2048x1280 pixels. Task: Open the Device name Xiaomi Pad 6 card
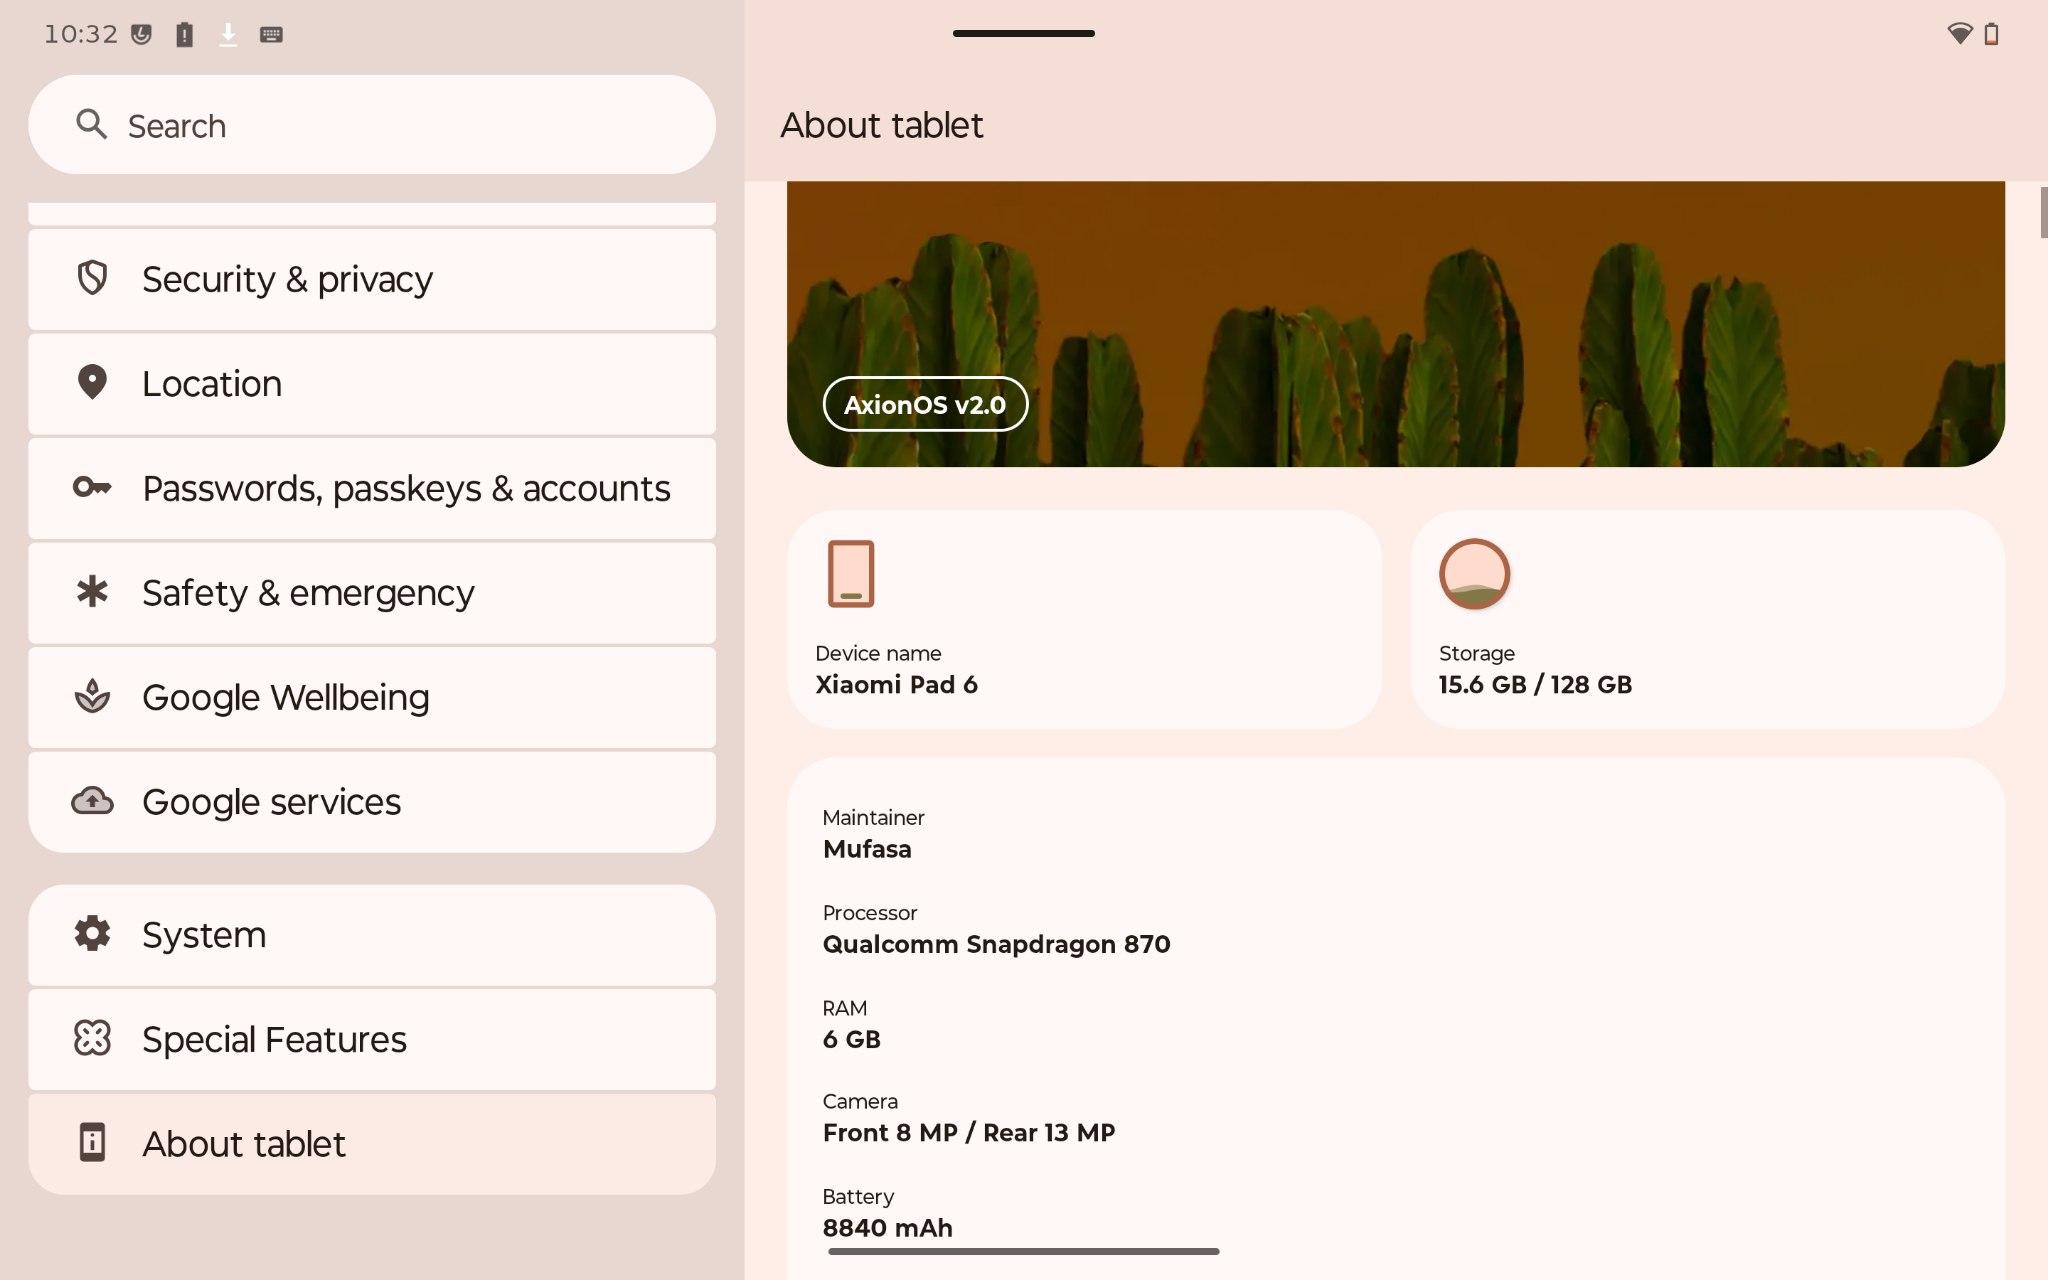1085,619
